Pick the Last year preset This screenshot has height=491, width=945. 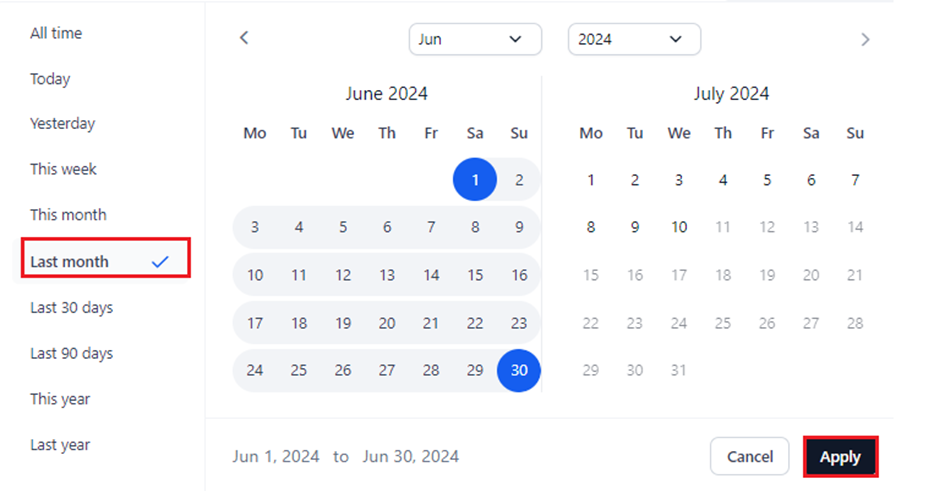[x=60, y=445]
